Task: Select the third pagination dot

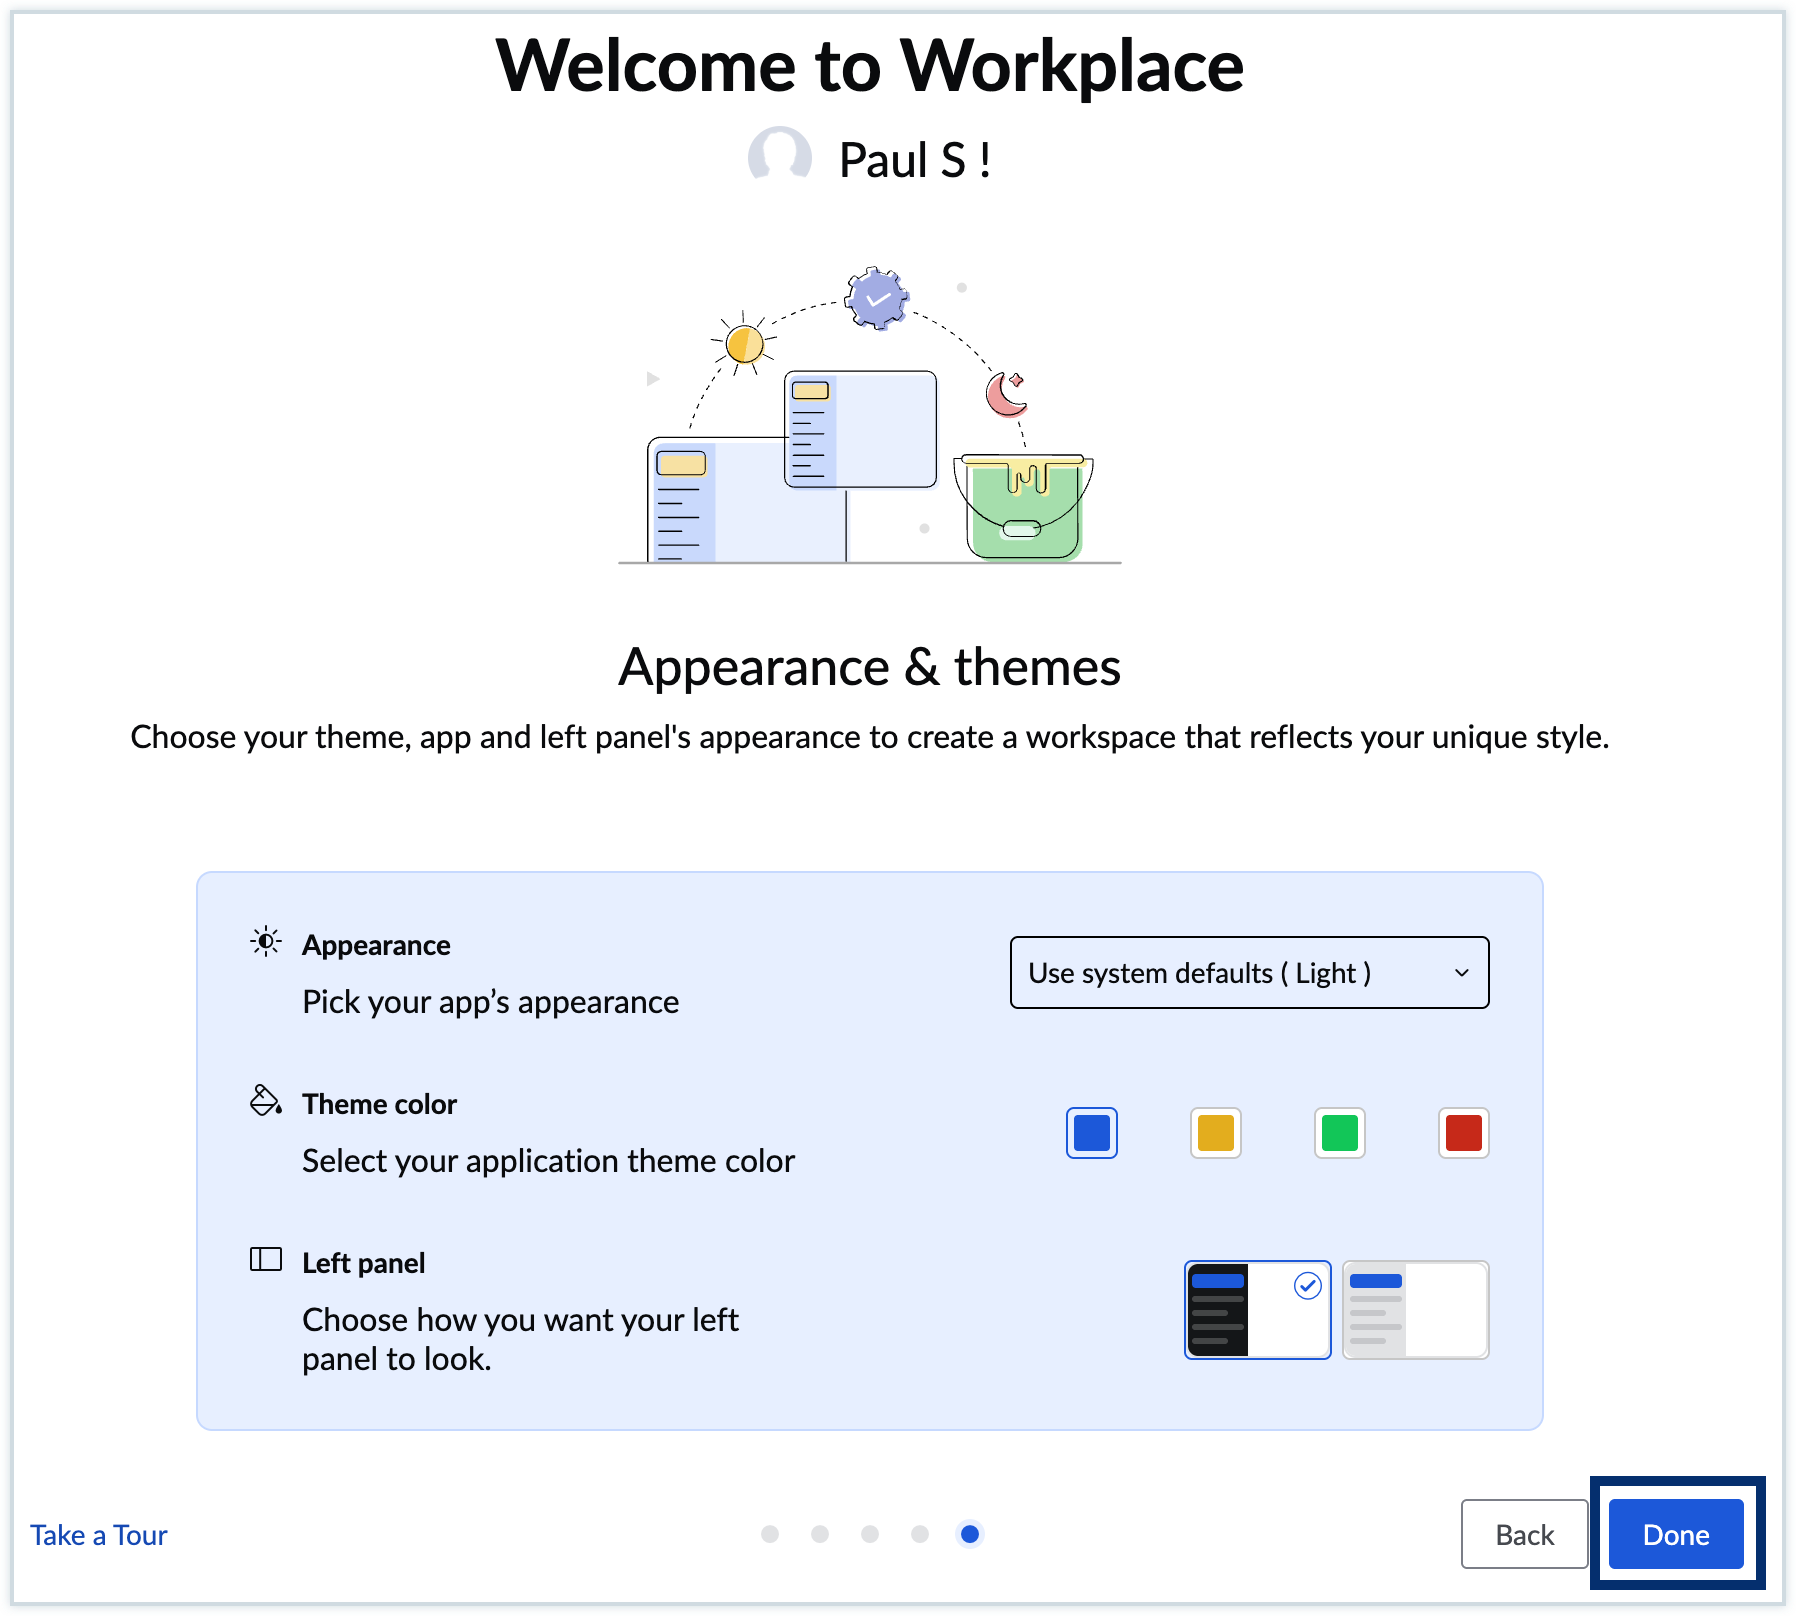Action: pyautogui.click(x=870, y=1534)
